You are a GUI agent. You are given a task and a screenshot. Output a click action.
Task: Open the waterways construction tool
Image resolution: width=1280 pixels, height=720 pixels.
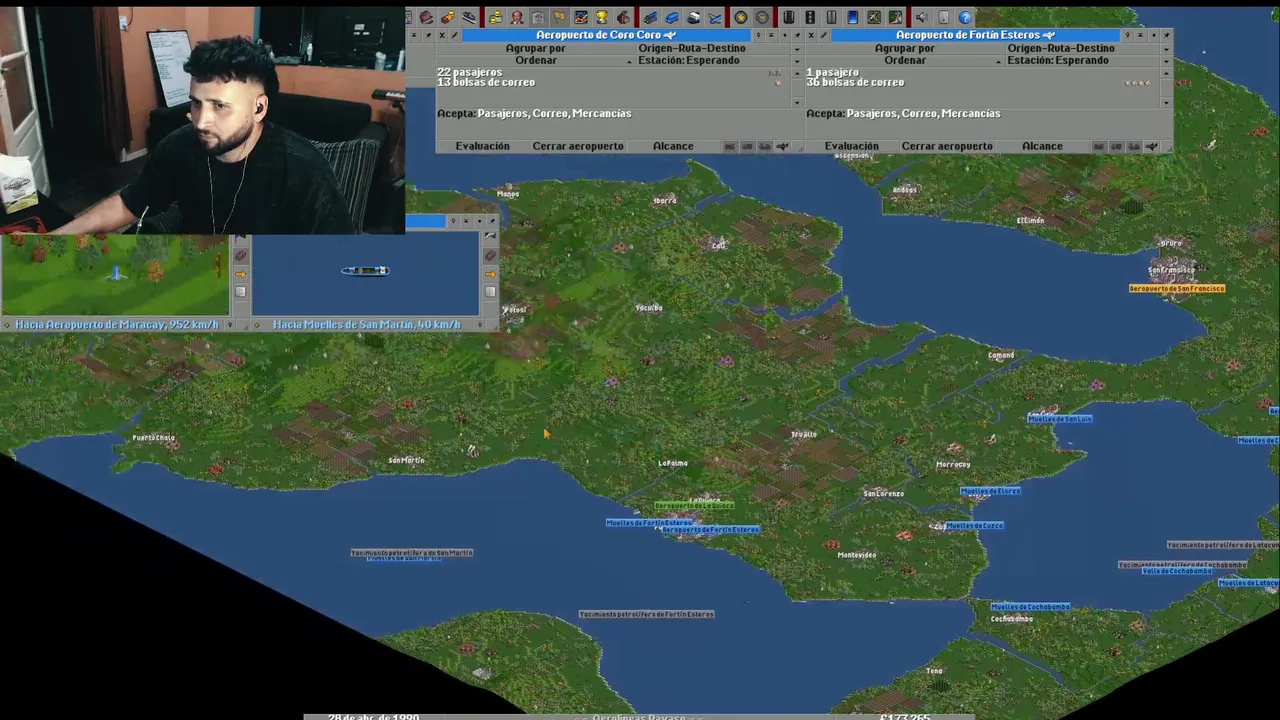852,17
